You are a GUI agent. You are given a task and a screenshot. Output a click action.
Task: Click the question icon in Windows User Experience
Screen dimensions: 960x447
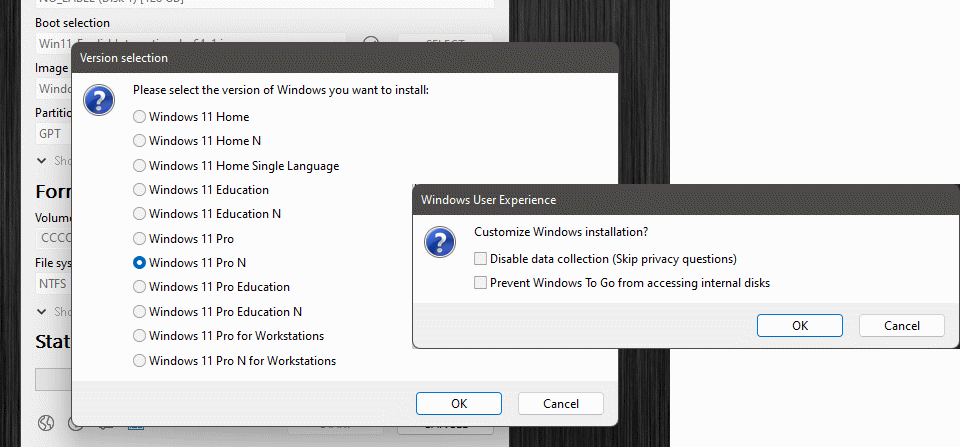coord(440,242)
